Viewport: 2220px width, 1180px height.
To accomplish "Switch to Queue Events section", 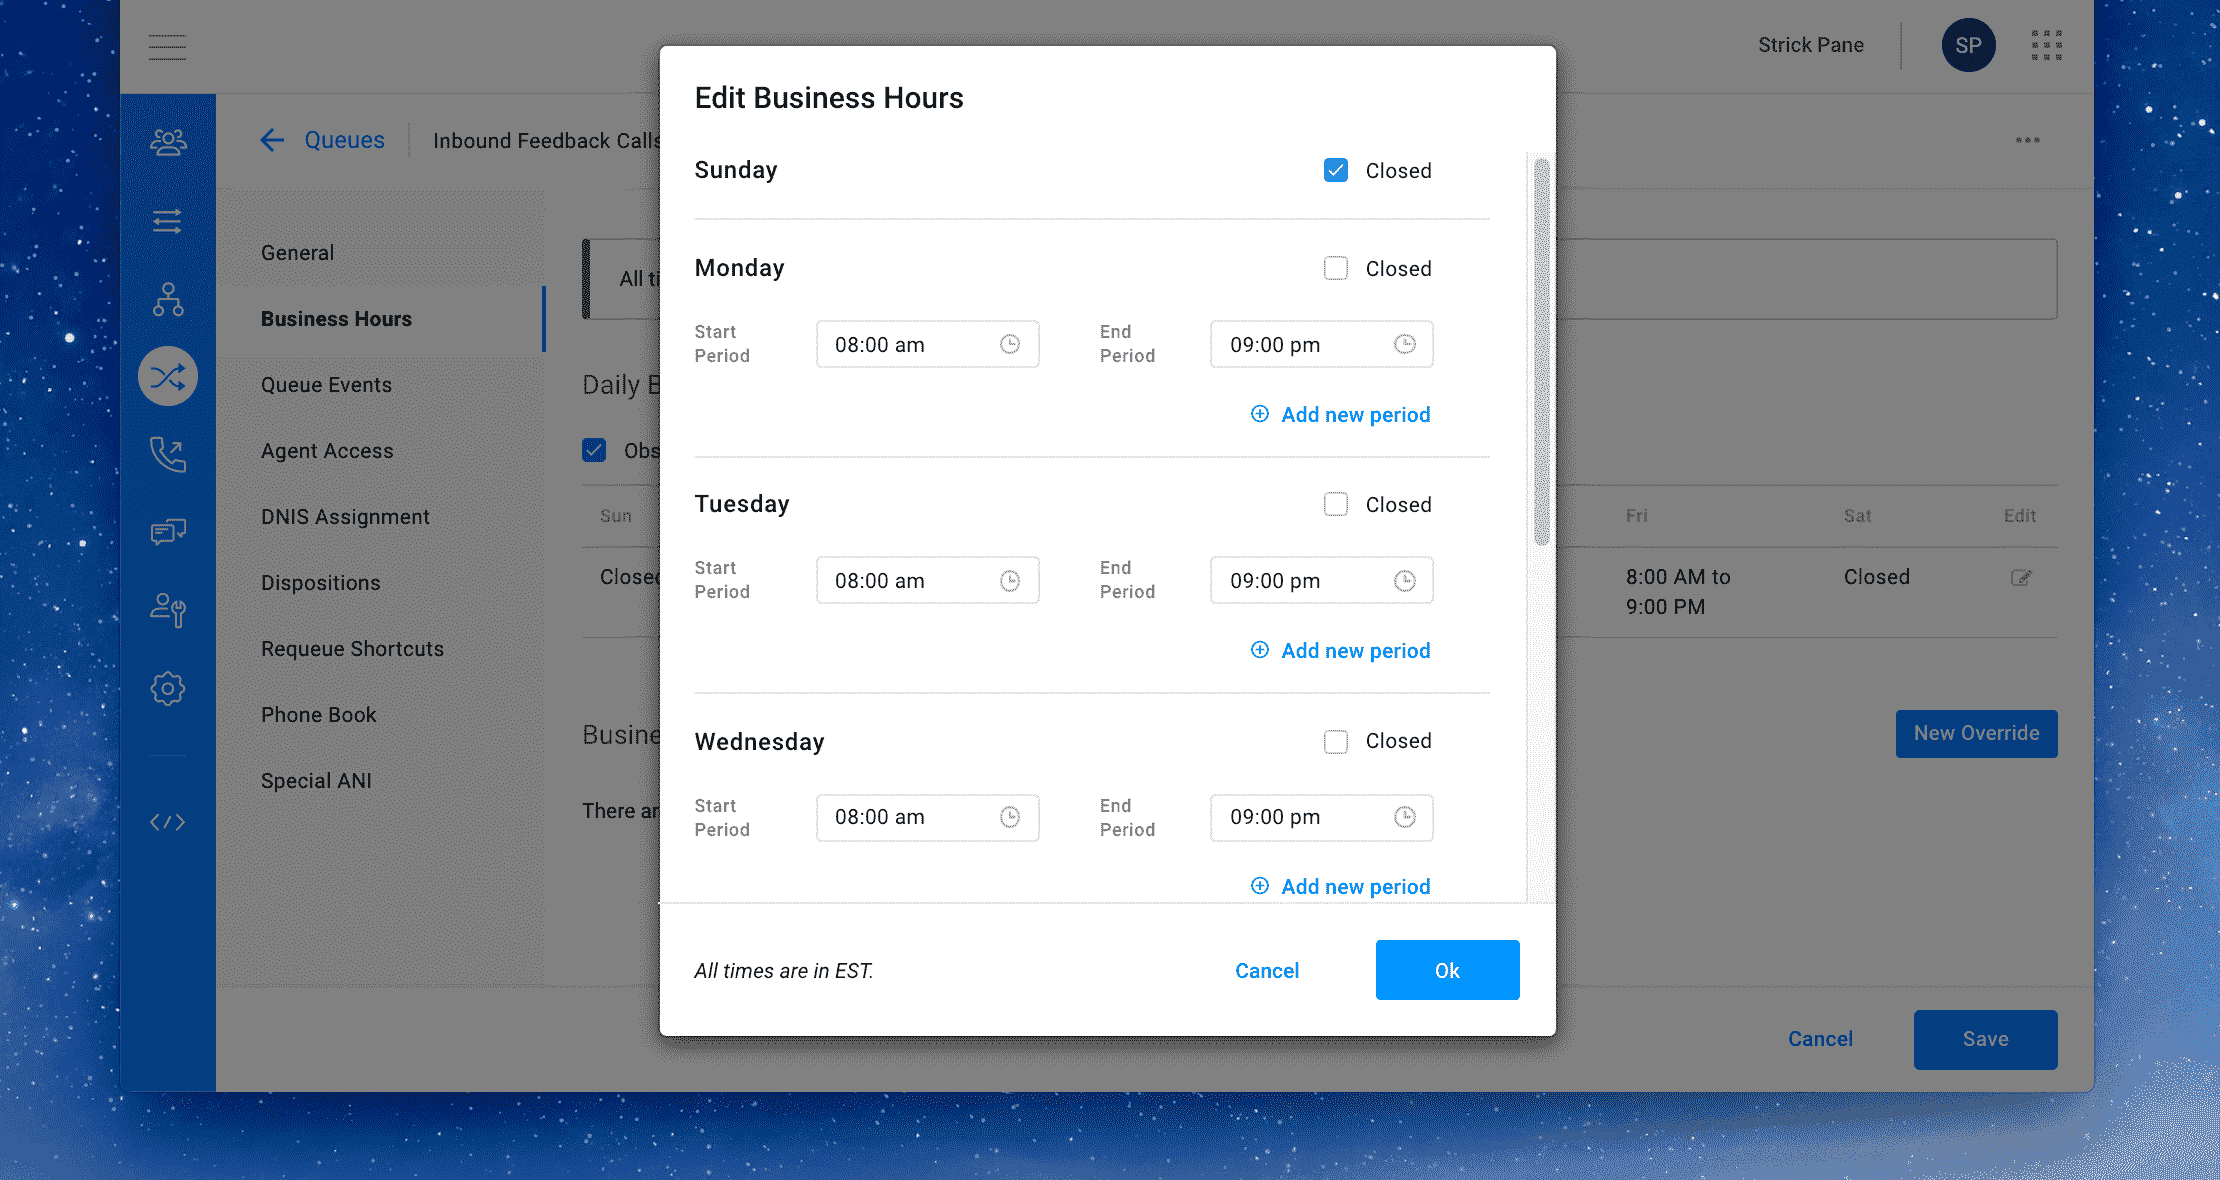I will (x=327, y=385).
